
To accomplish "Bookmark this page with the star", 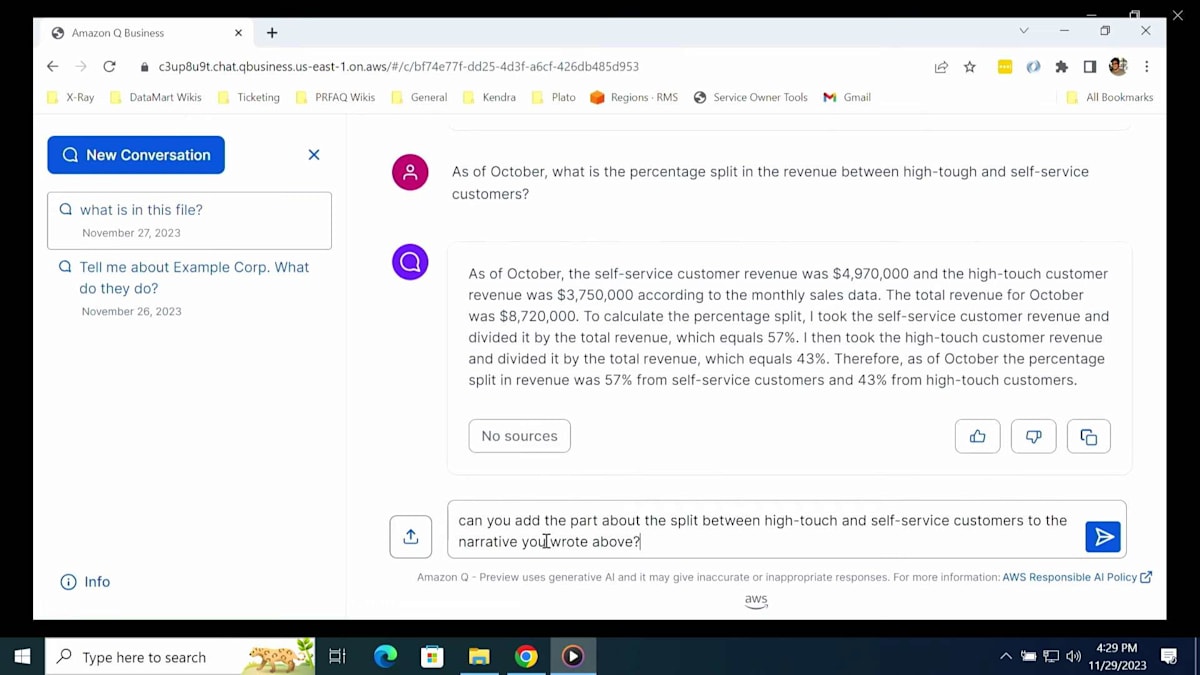I will click(969, 67).
